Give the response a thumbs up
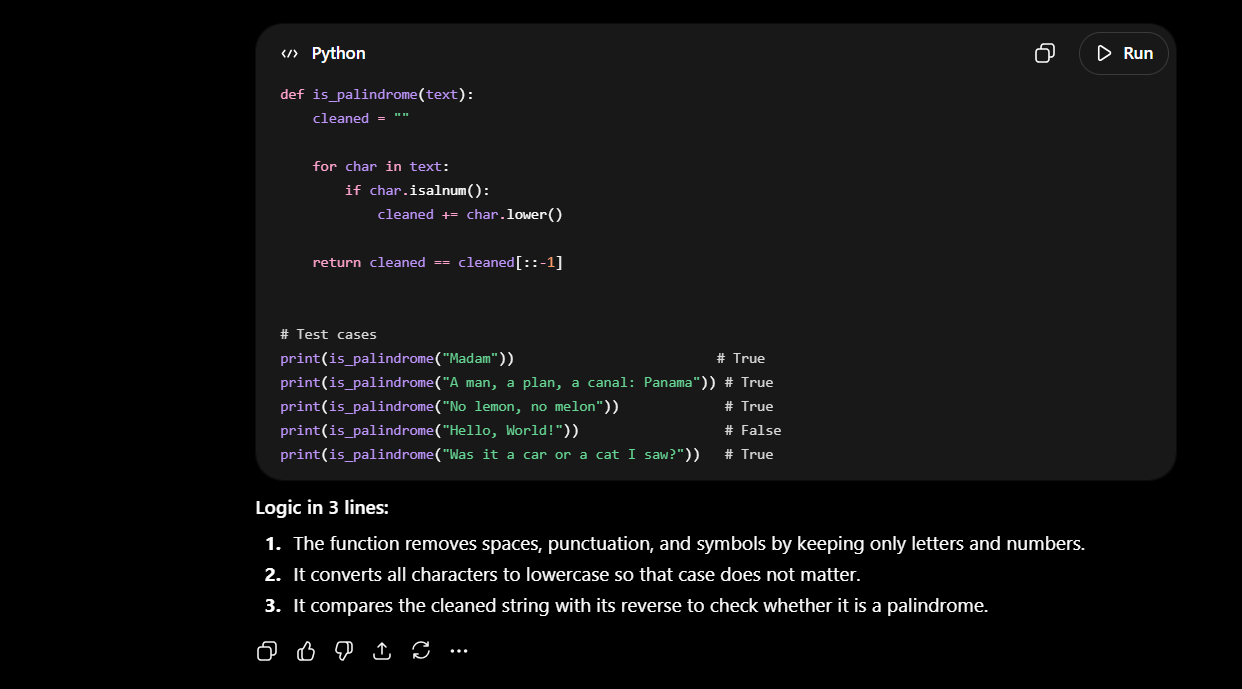 point(306,651)
